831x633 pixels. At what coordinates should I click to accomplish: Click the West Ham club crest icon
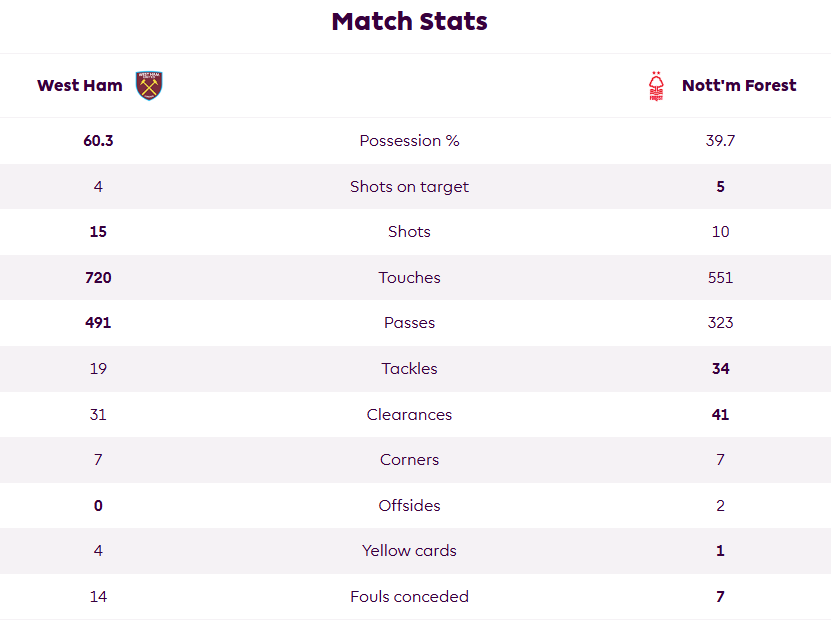[149, 85]
